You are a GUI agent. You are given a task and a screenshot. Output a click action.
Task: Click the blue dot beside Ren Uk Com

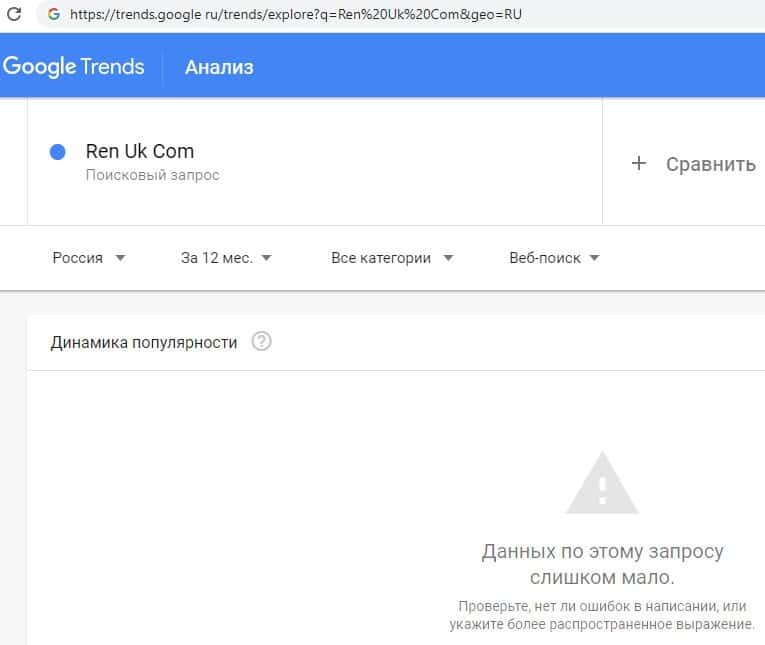(58, 152)
